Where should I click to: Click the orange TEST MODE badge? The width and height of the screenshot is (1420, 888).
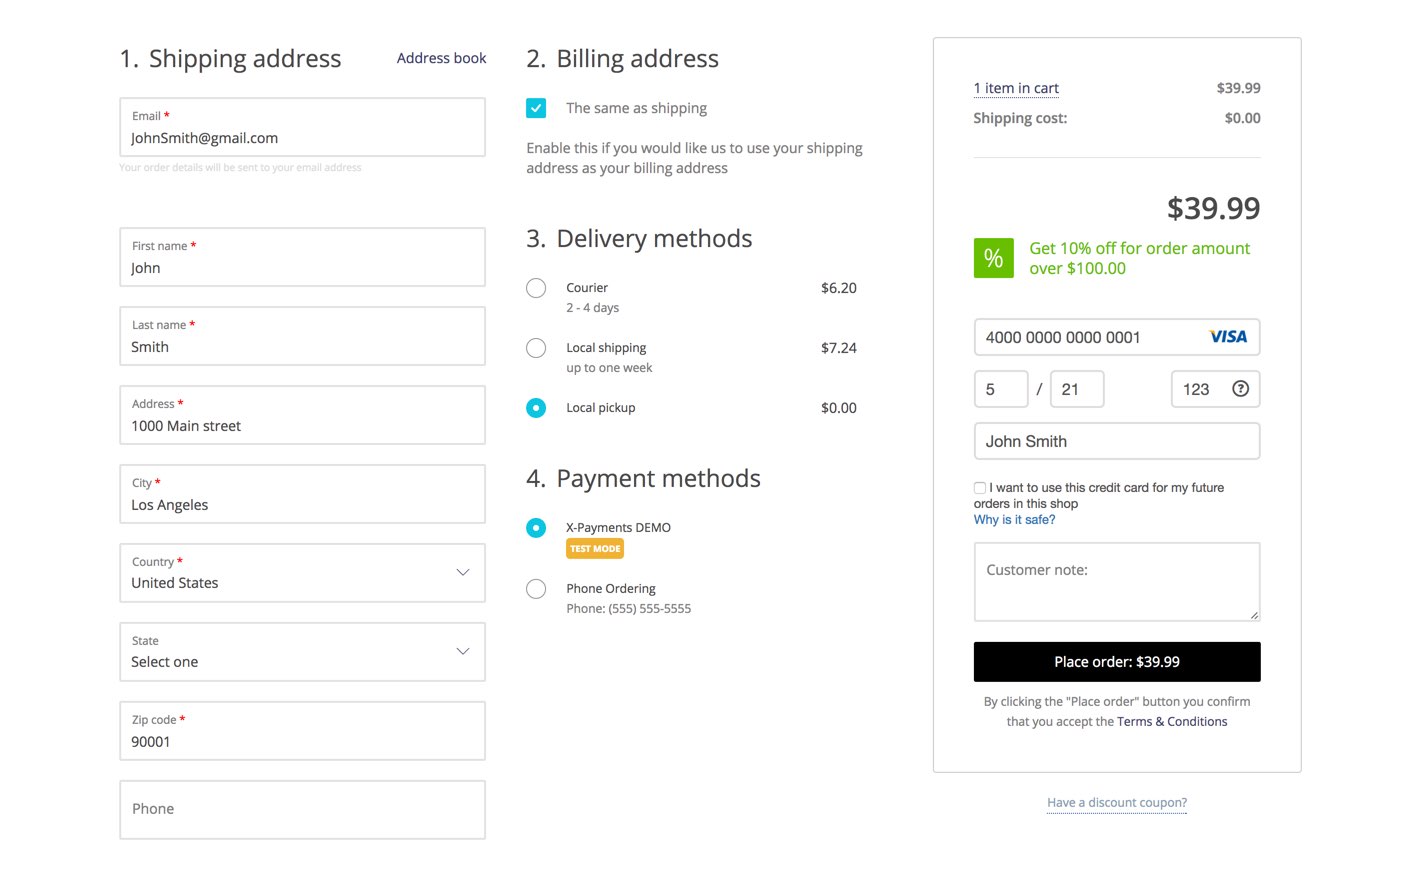(x=594, y=548)
